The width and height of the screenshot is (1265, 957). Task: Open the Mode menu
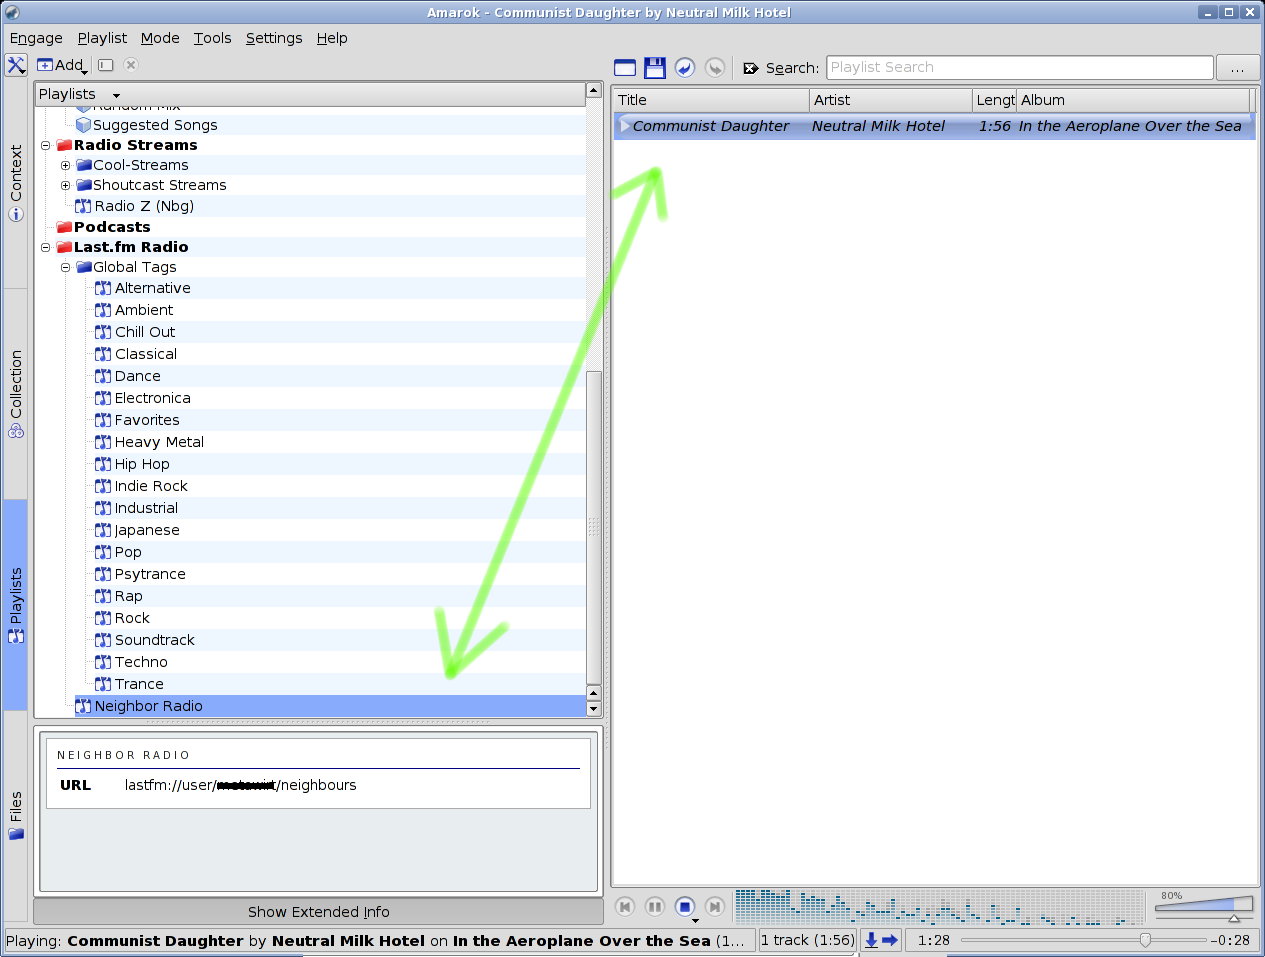pos(160,38)
